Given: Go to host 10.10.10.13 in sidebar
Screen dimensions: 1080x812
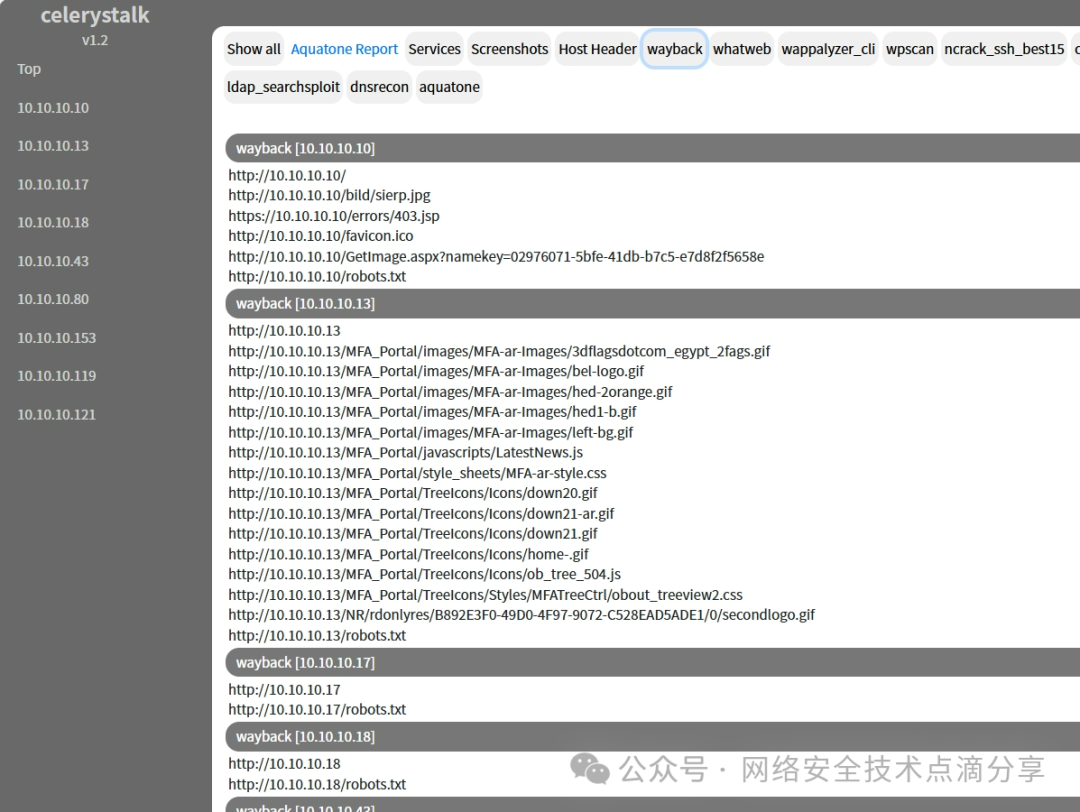Looking at the screenshot, I should (x=53, y=145).
